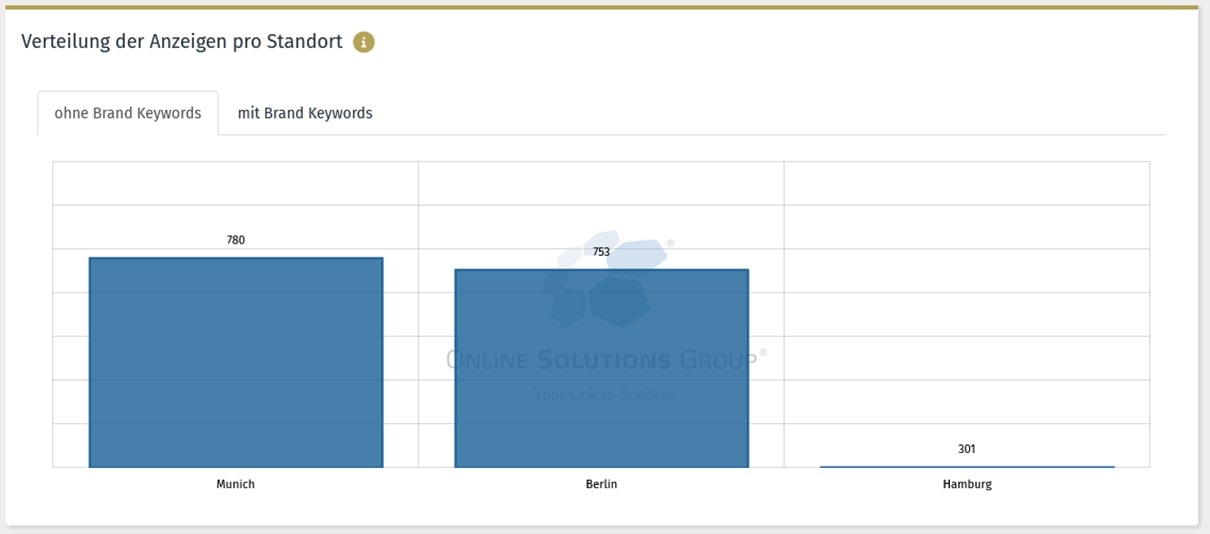Screen dimensions: 1210x534
Task: Click the Hamburg axis label
Action: point(967,484)
